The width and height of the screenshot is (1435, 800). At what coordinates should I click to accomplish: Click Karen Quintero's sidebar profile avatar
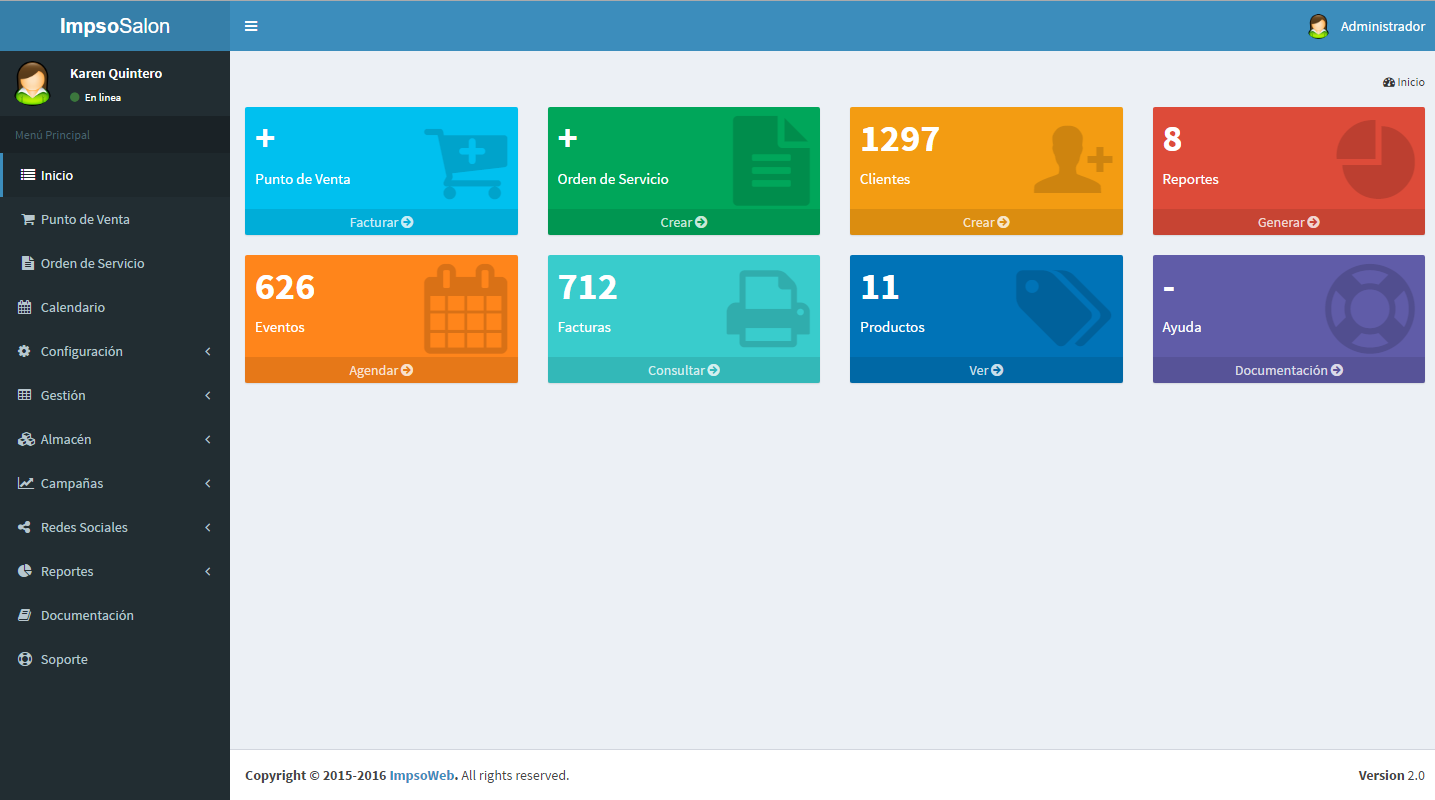[33, 83]
